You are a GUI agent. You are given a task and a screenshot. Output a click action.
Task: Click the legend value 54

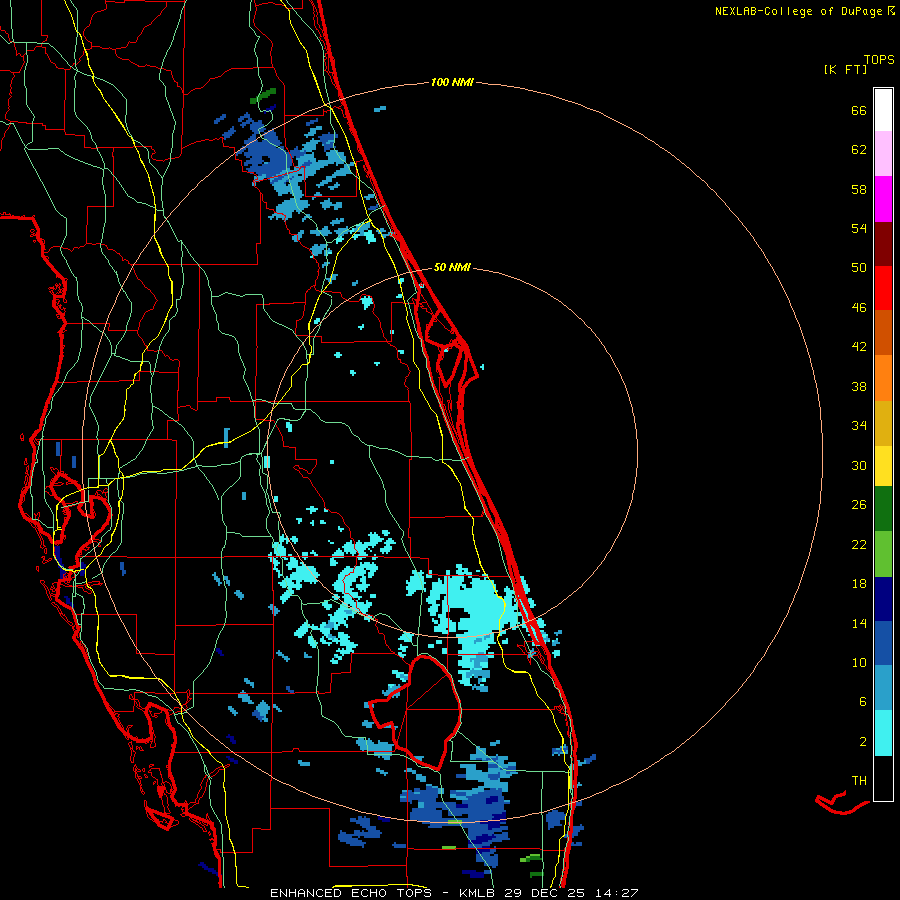click(859, 228)
